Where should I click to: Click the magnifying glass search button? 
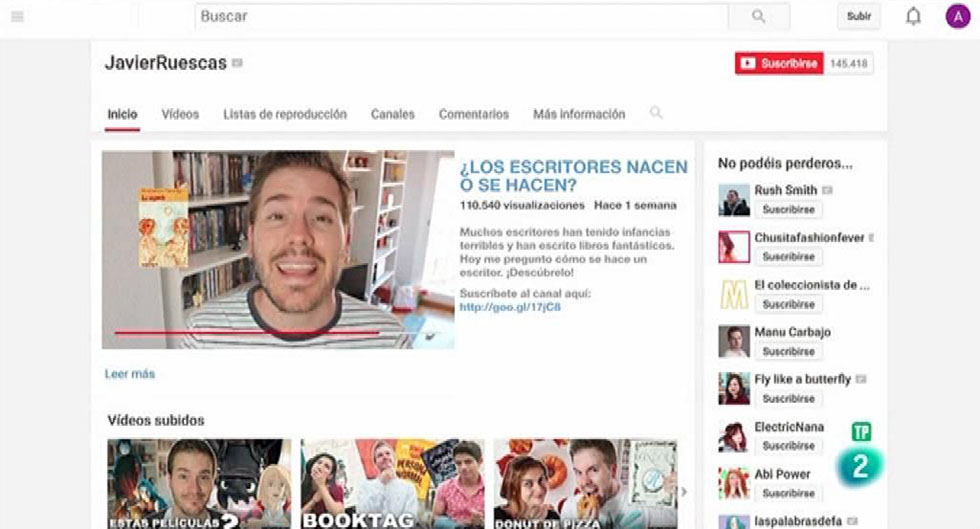pos(758,17)
